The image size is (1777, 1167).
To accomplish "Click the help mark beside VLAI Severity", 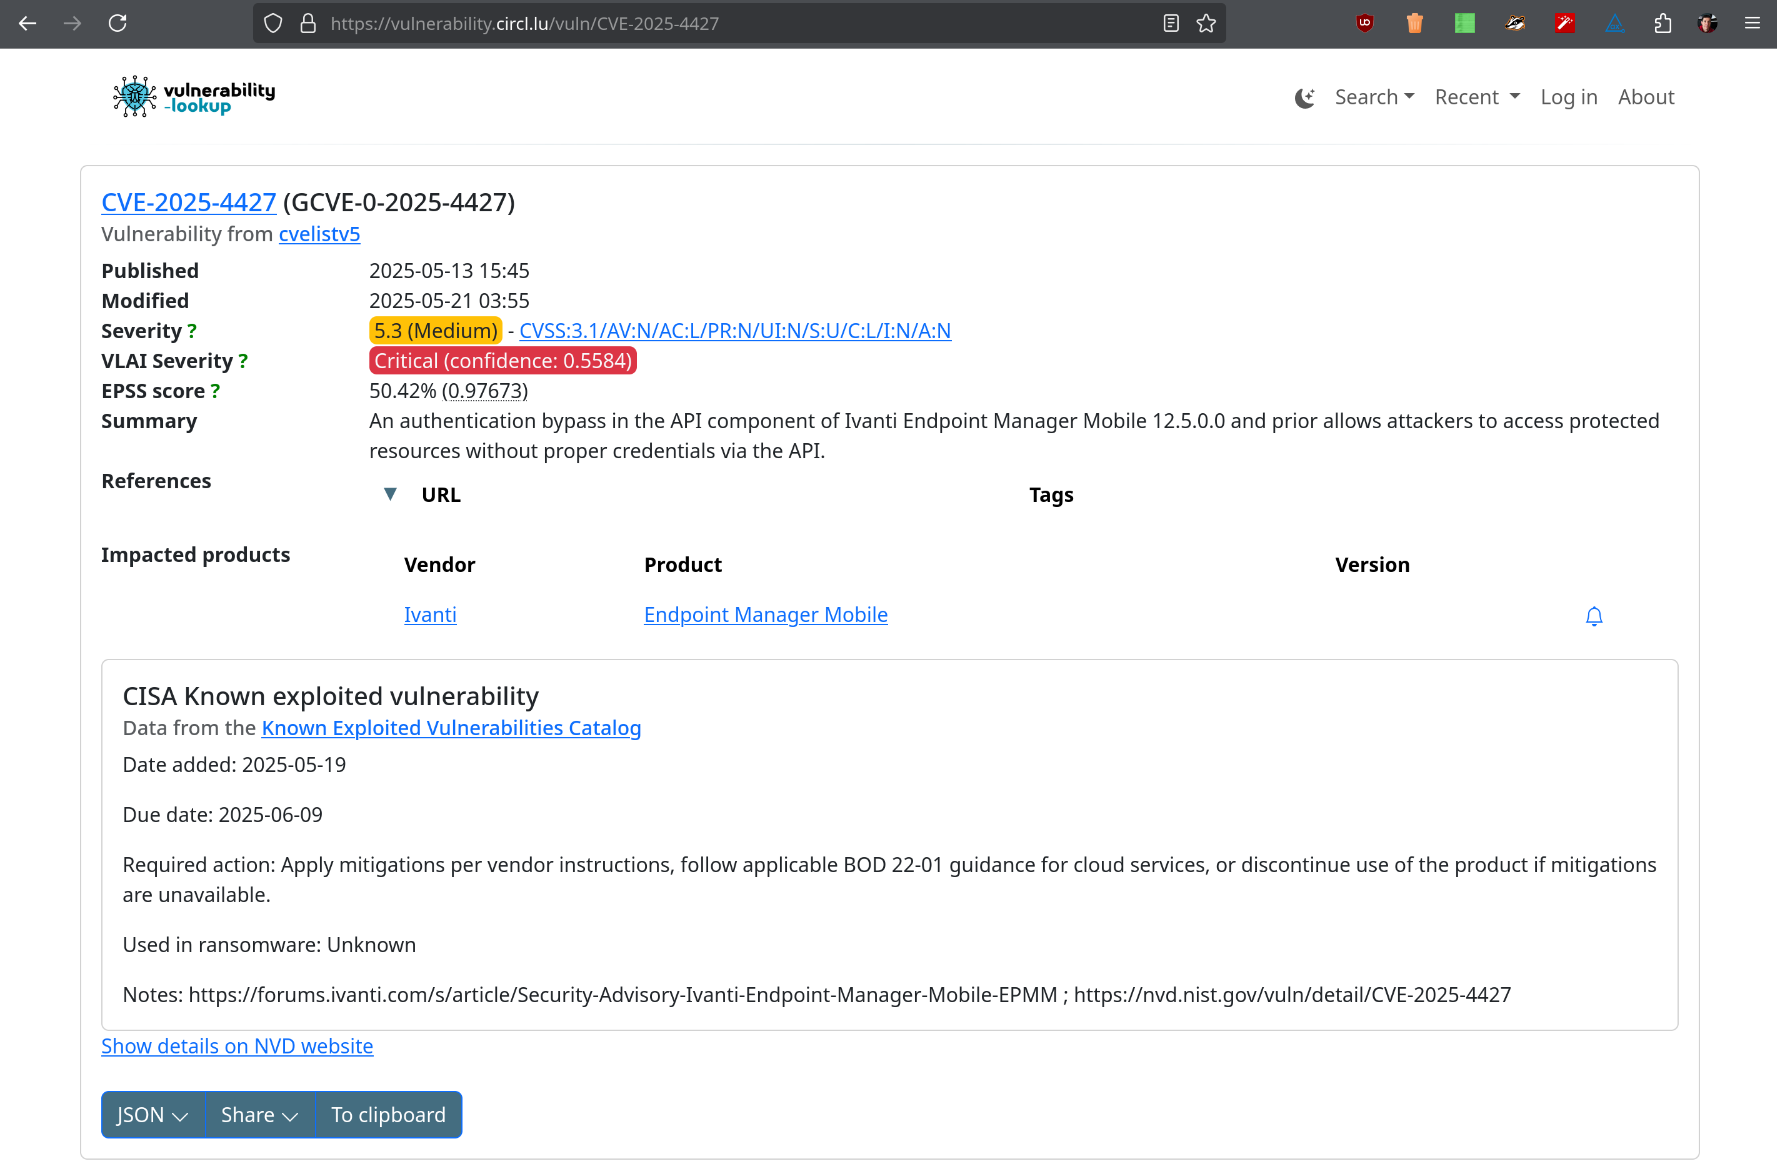I will 243,361.
